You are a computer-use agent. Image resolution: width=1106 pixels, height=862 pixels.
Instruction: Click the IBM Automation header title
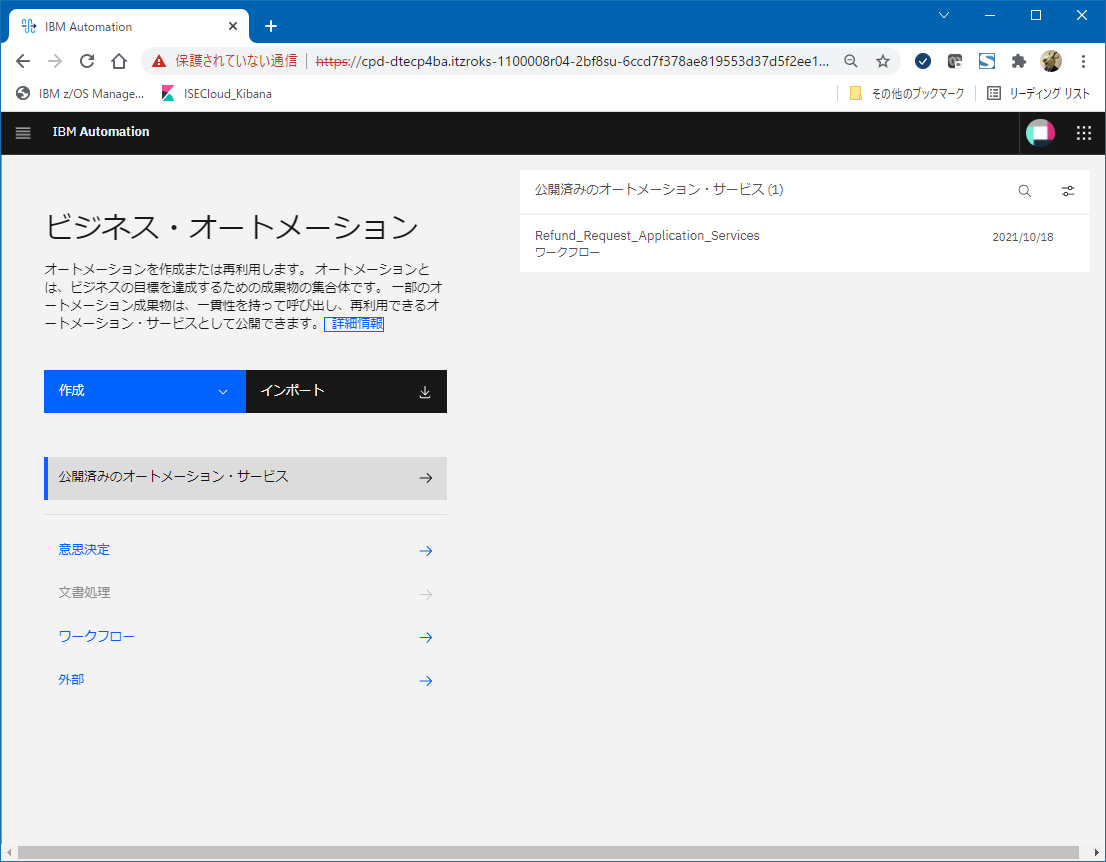pos(101,132)
